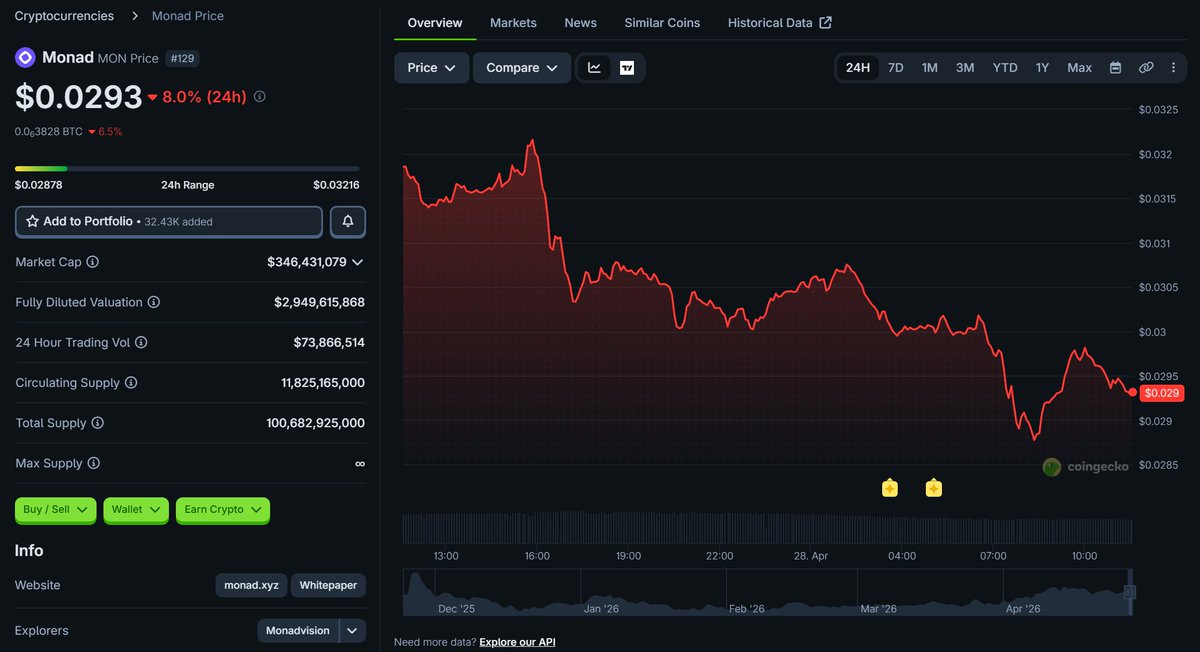The height and width of the screenshot is (652, 1200).
Task: Click info icon beside Total Supply
Action: tap(98, 423)
